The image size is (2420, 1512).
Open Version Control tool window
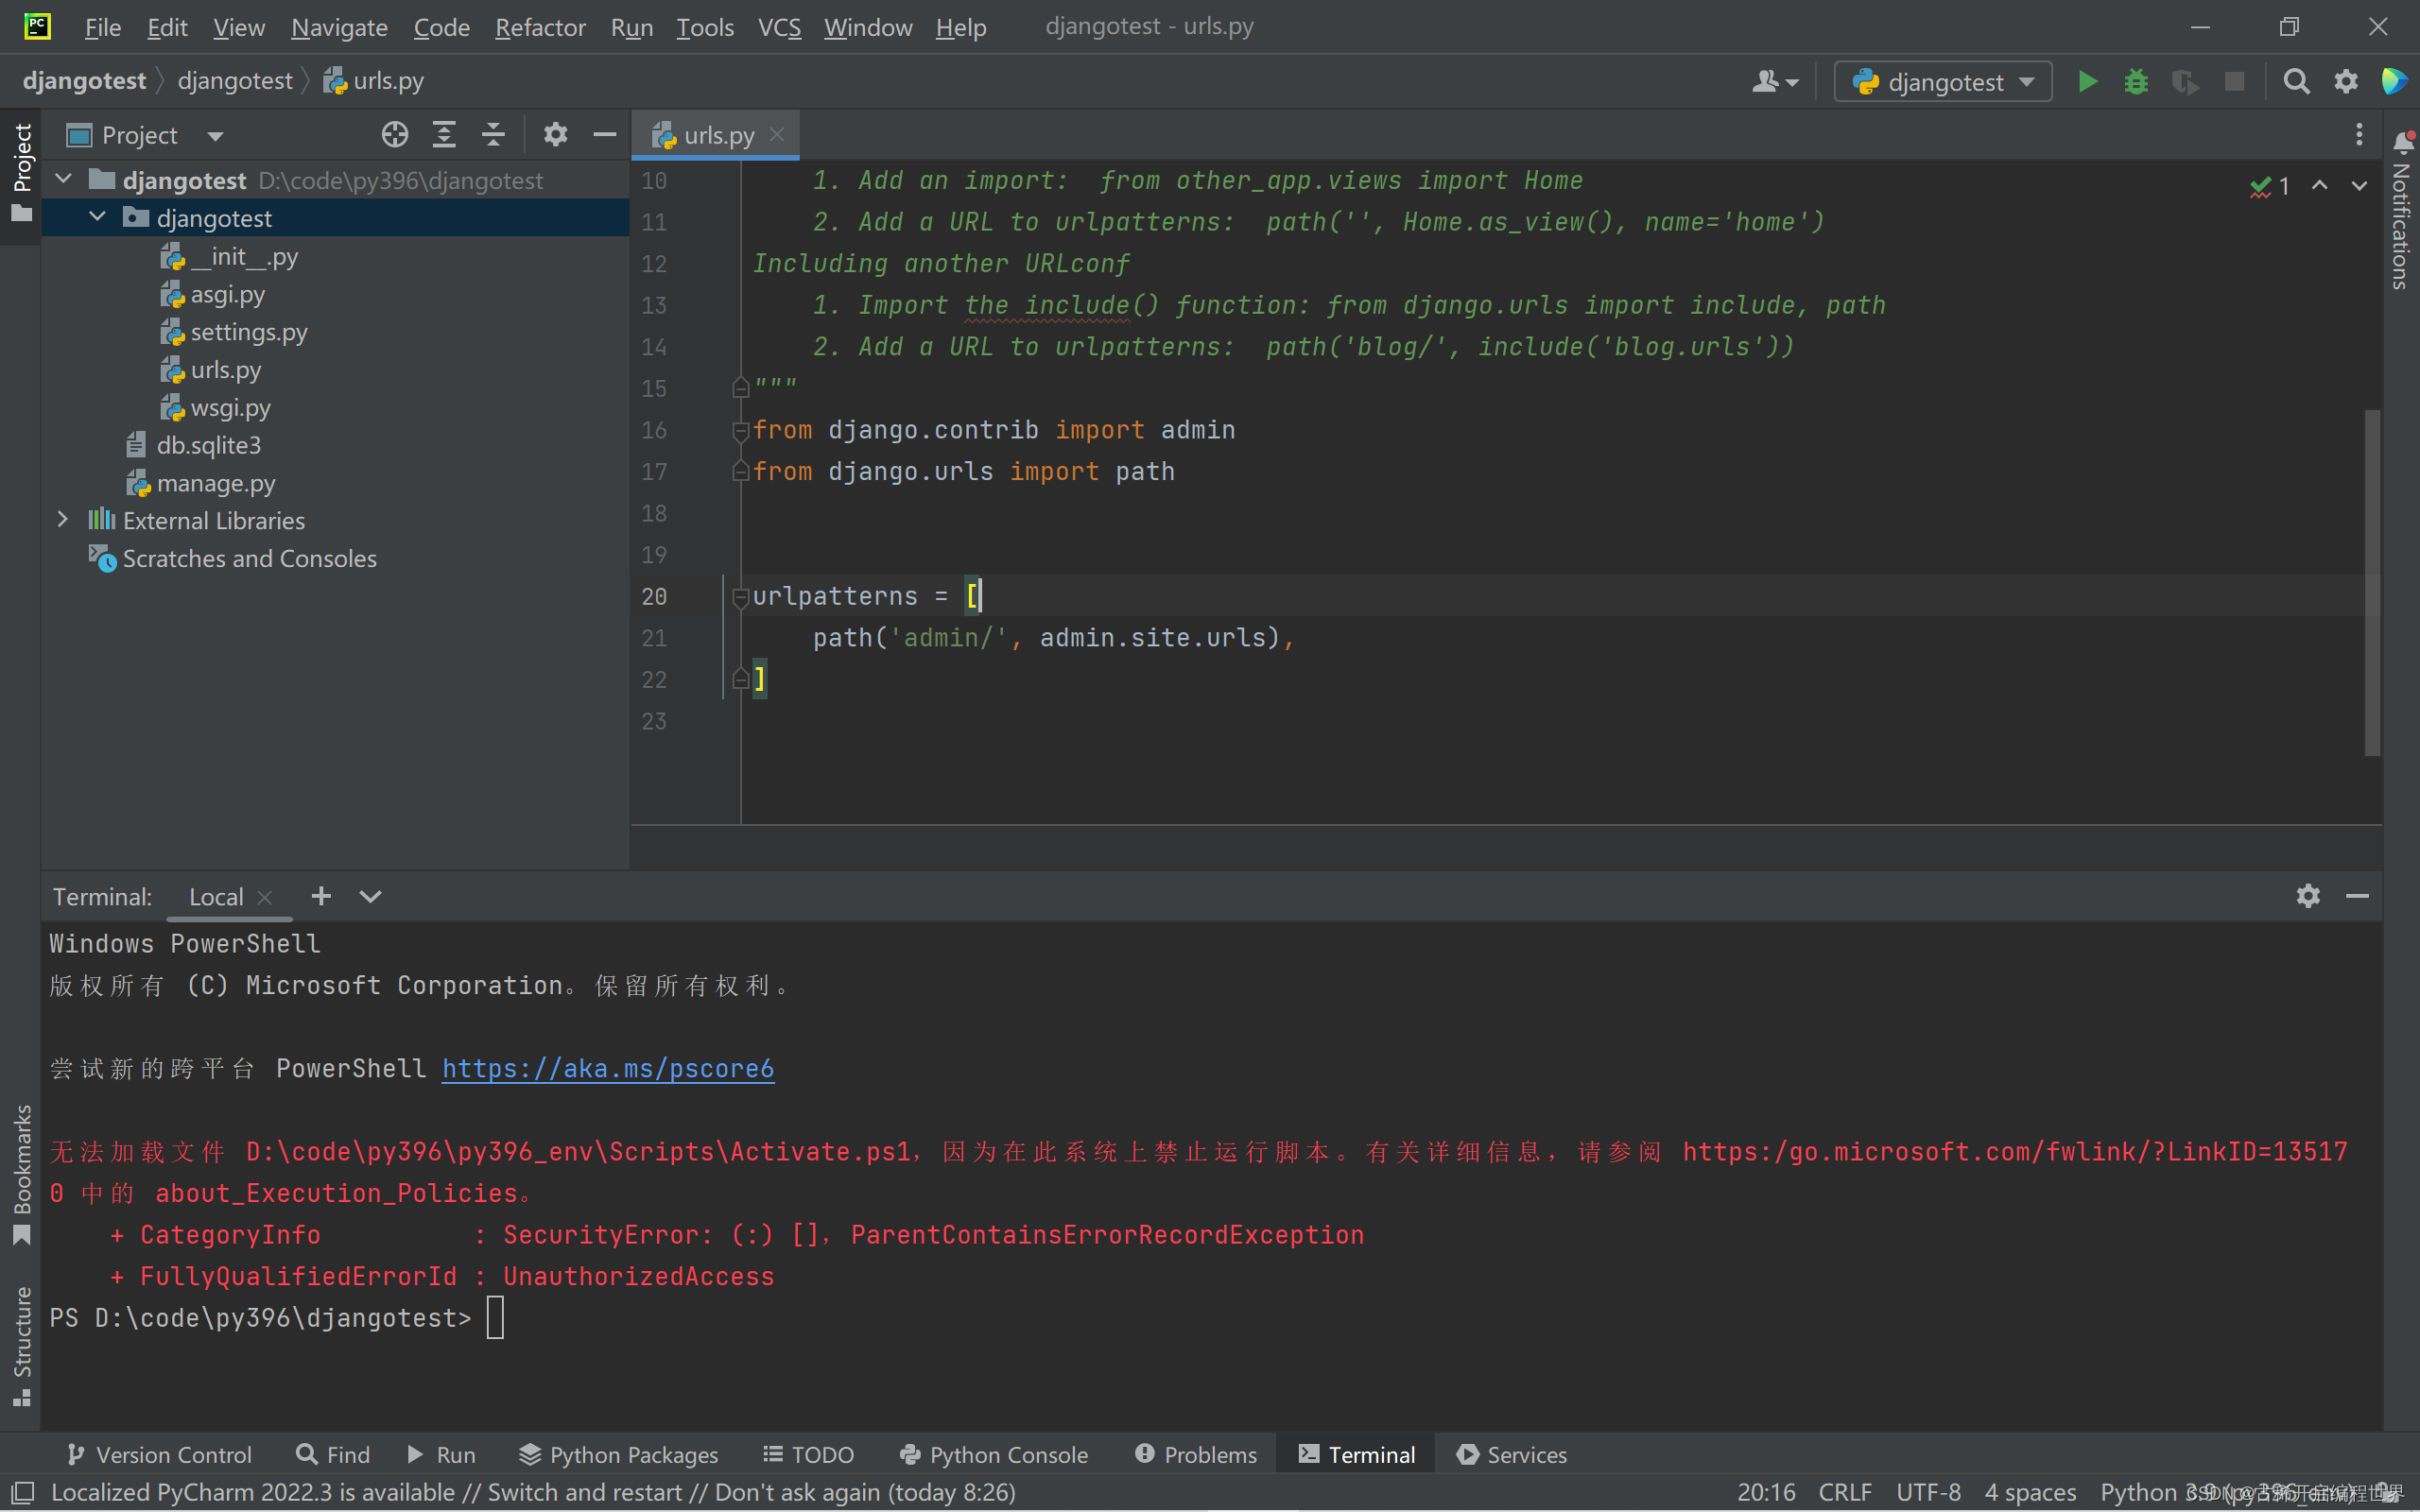click(158, 1454)
